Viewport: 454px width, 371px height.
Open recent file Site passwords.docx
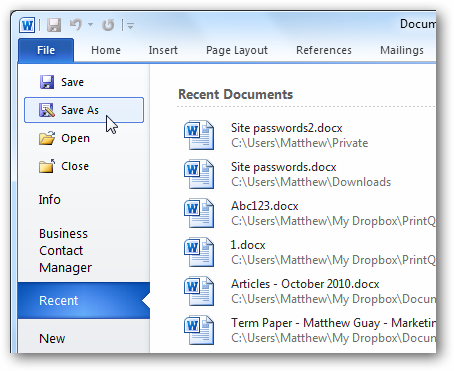[x=284, y=167]
